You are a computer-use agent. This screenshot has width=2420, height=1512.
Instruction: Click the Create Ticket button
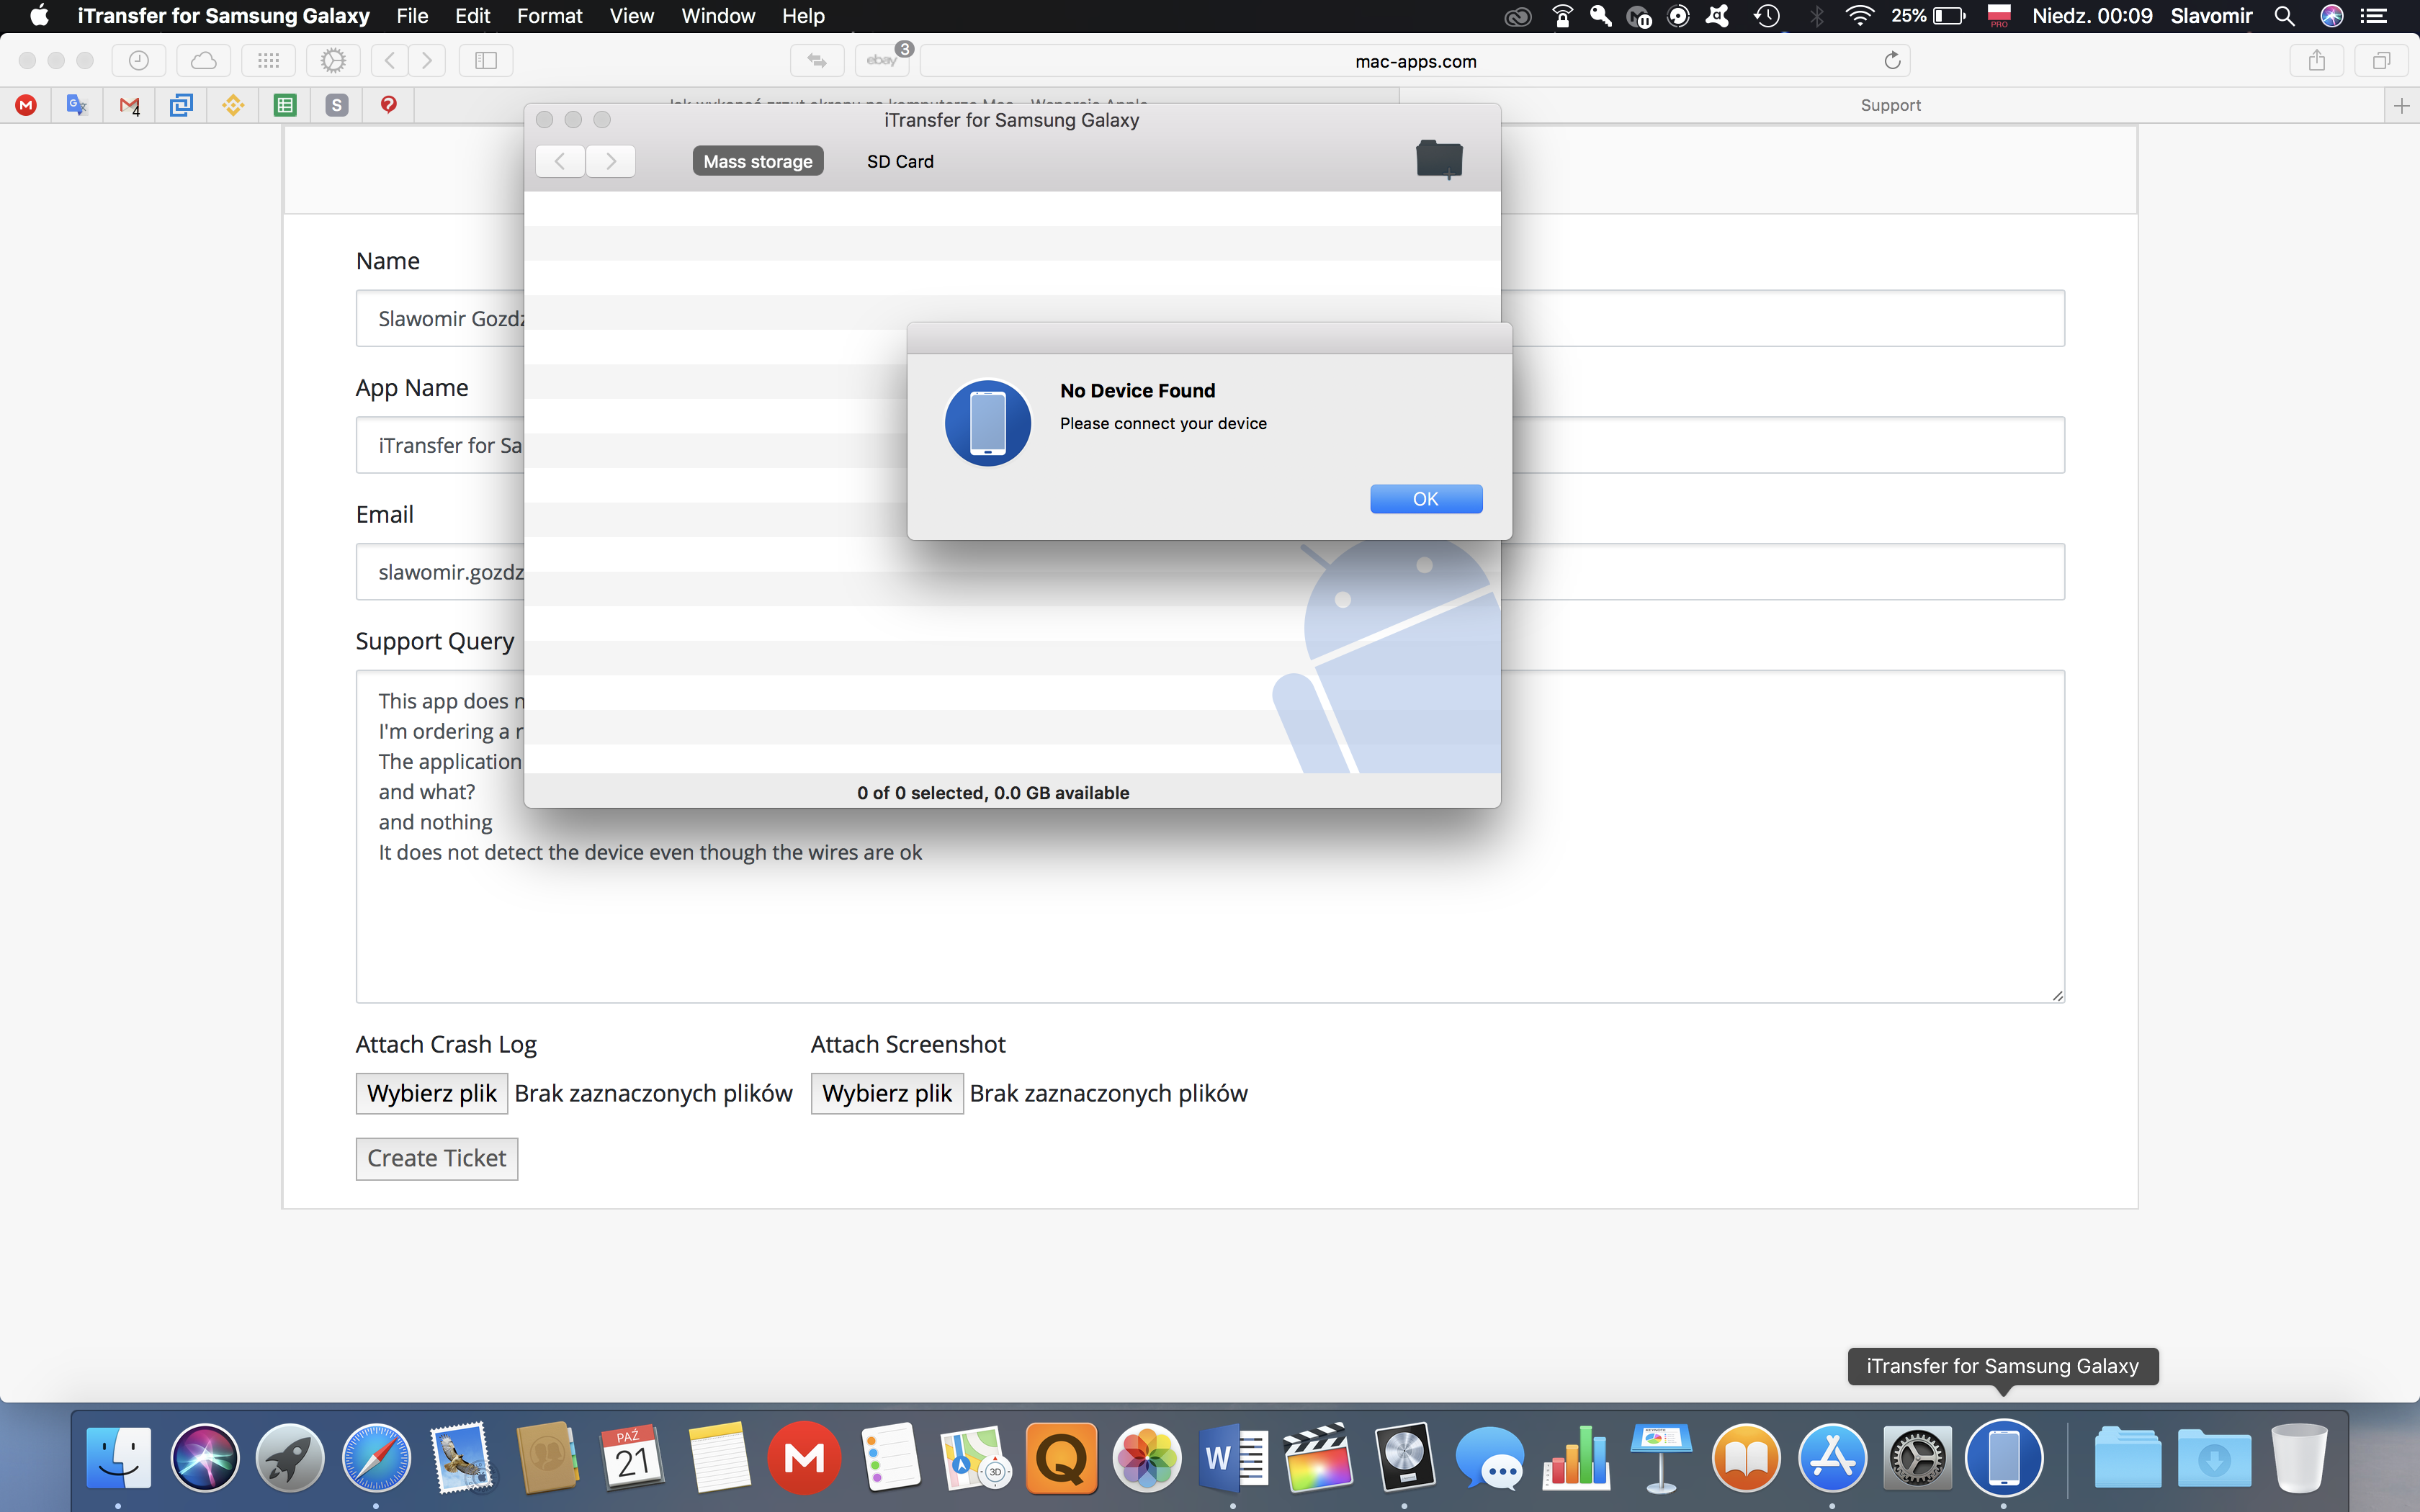point(437,1158)
